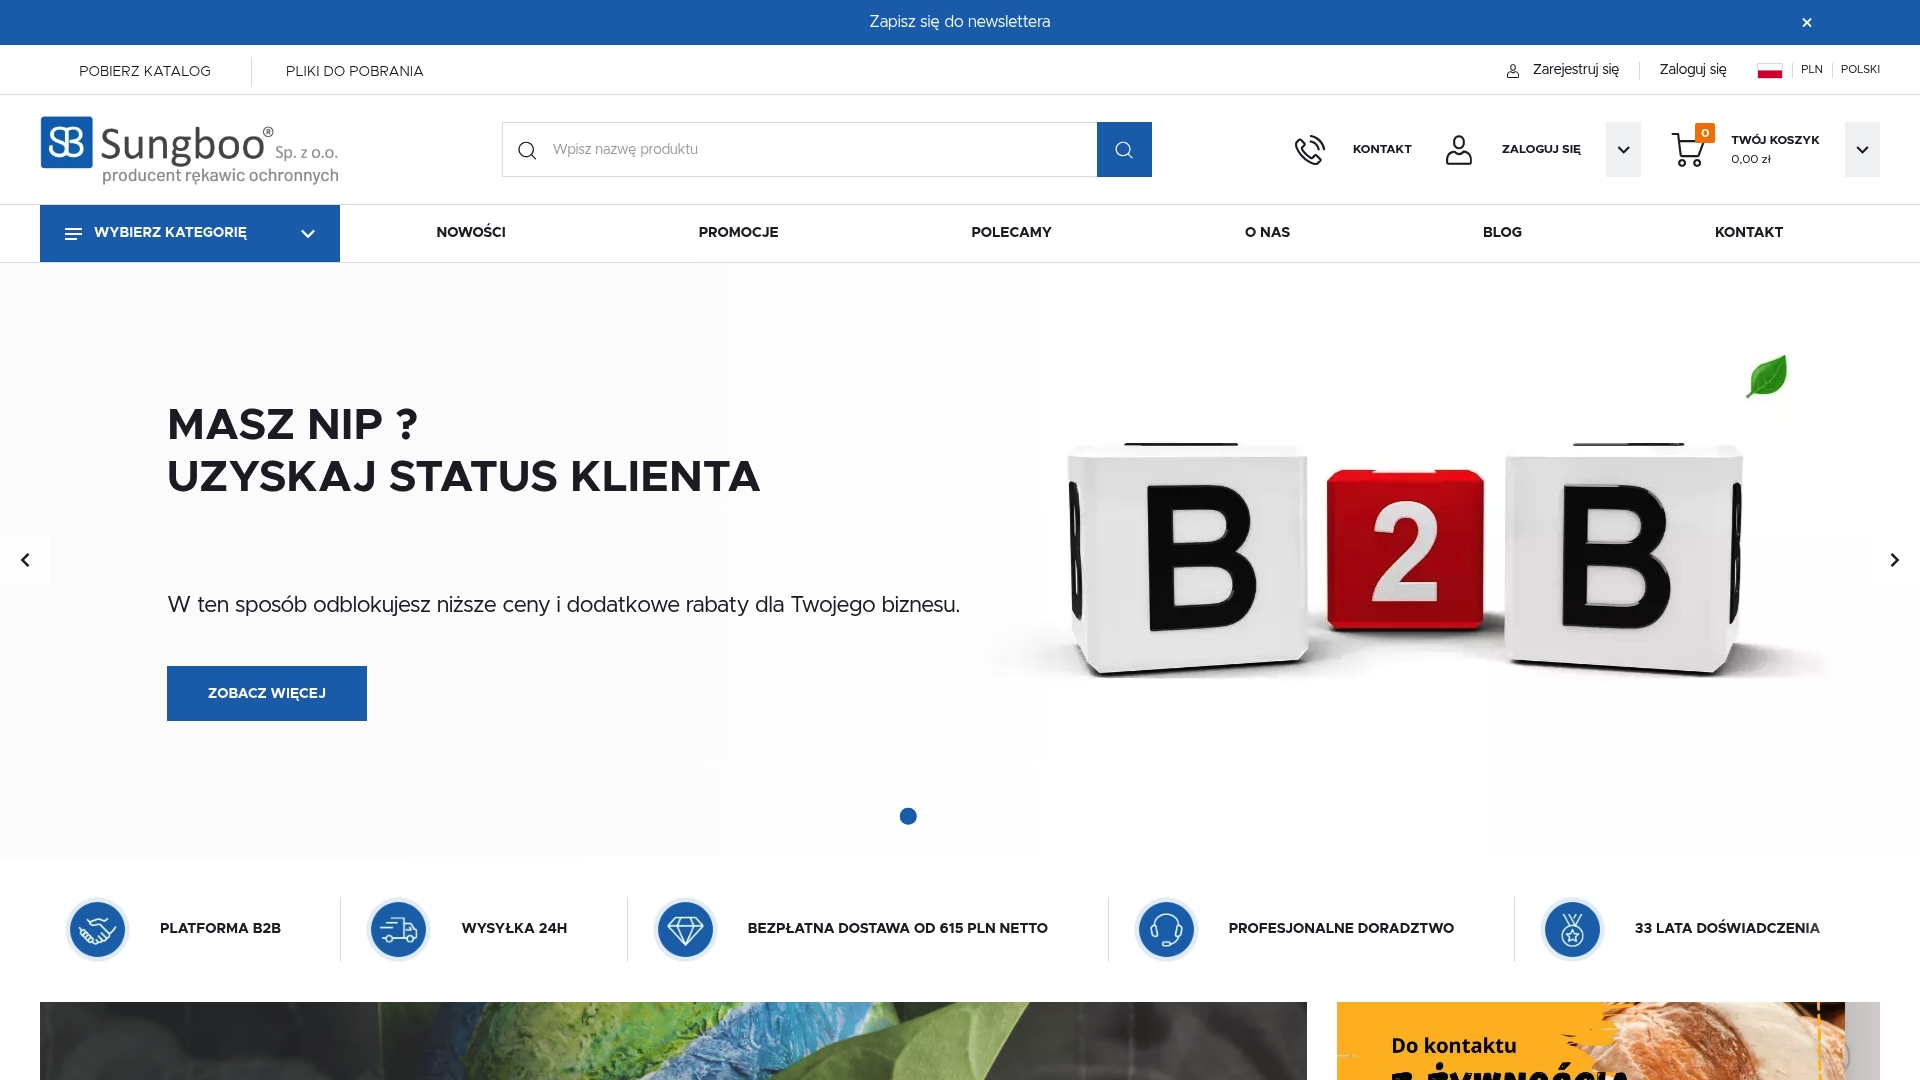This screenshot has height=1080, width=1920.
Task: Click the Polish flag language icon
Action: (x=1771, y=69)
